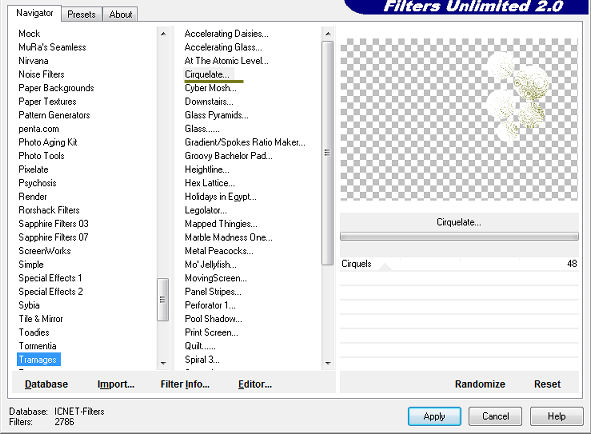Viewport: 591px width, 434px height.
Task: Click the category list scroll-up arrow
Action: (x=163, y=34)
